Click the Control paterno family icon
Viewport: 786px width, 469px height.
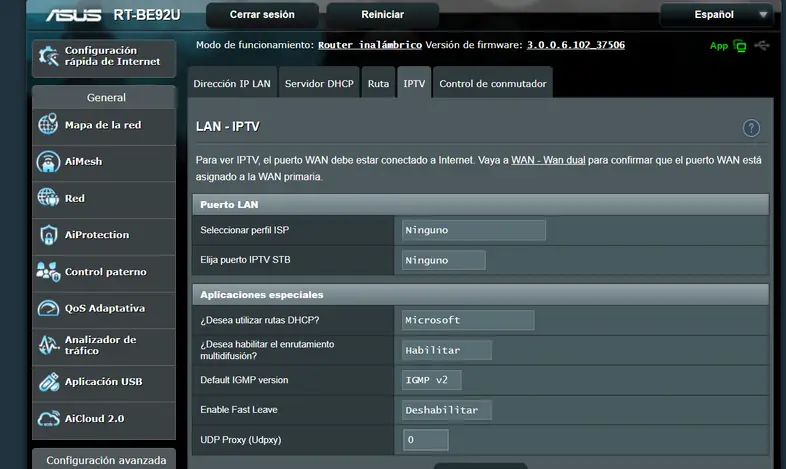pyautogui.click(x=48, y=272)
